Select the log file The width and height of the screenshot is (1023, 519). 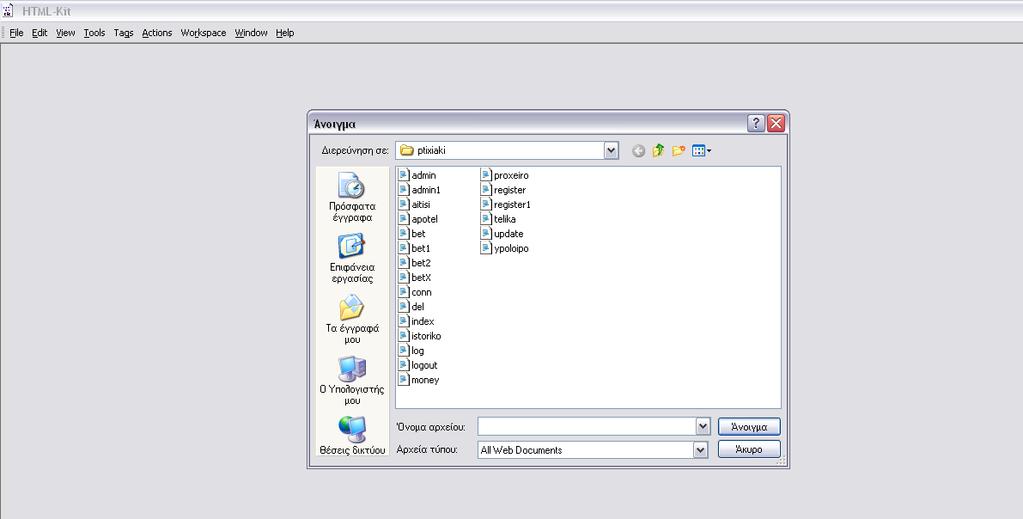tap(412, 351)
